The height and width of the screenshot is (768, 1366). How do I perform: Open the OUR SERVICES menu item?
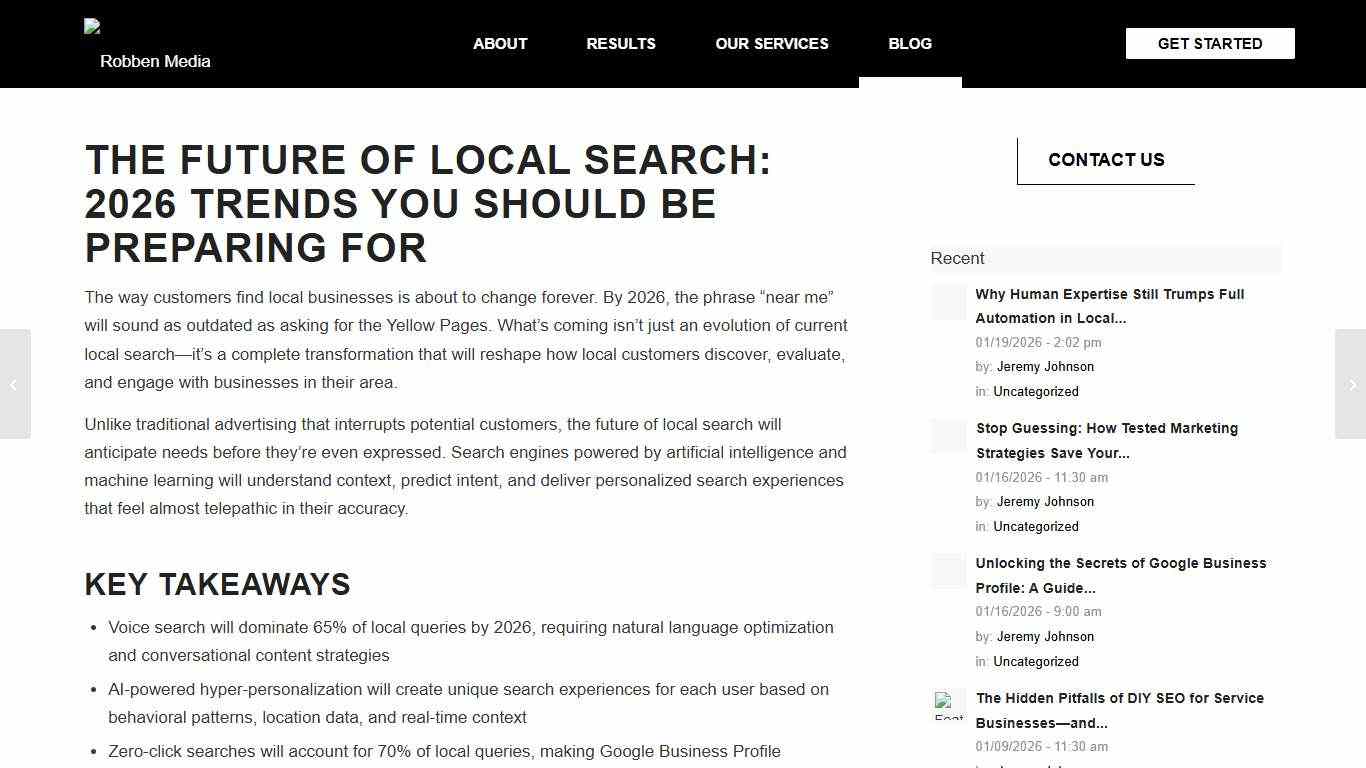[x=772, y=43]
